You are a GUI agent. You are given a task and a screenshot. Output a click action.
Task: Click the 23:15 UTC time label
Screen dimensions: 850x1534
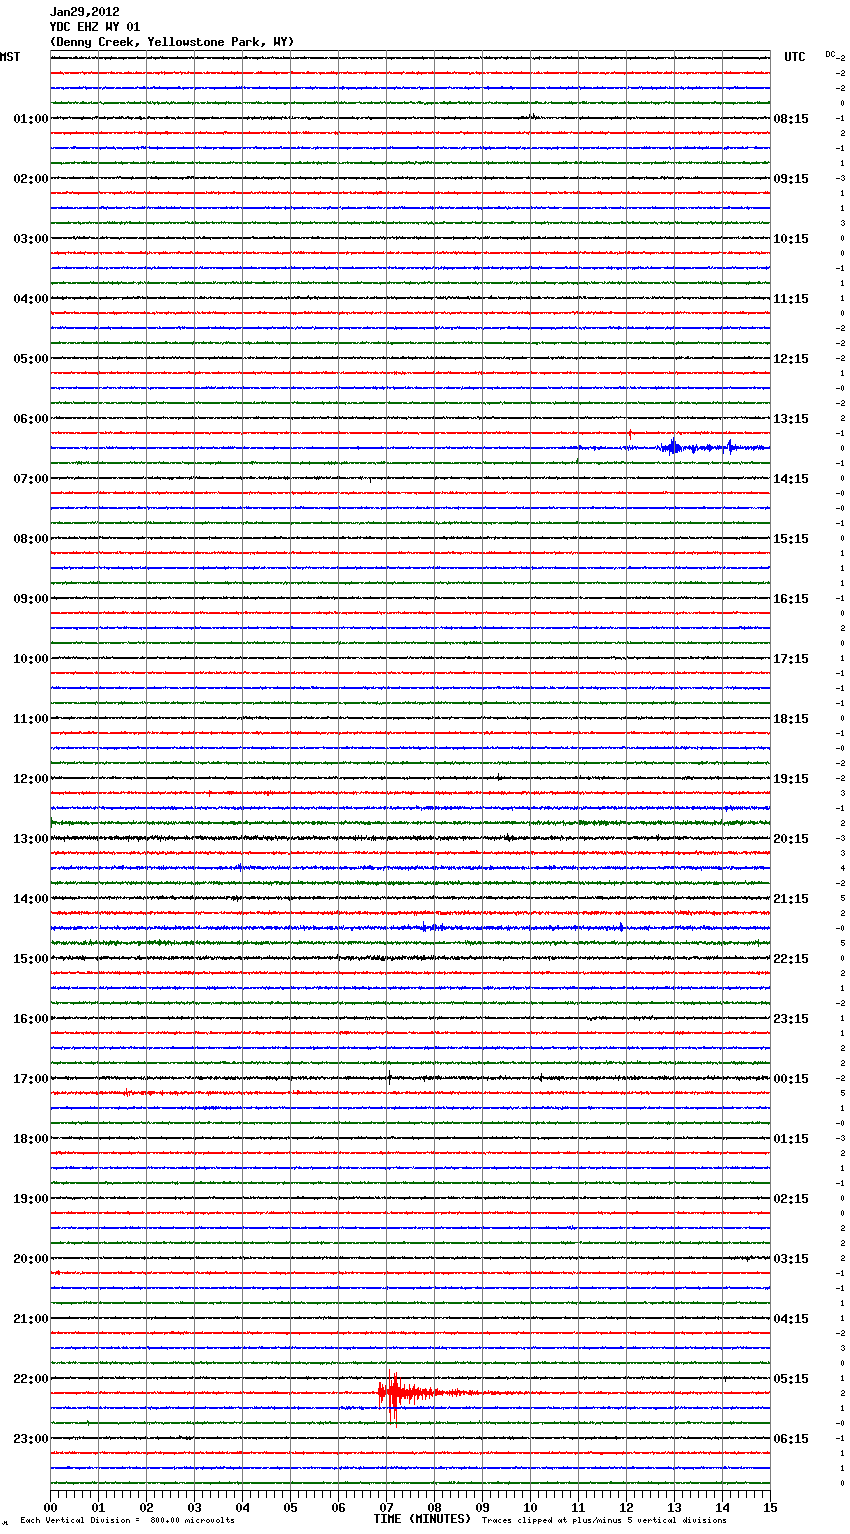pyautogui.click(x=791, y=1019)
